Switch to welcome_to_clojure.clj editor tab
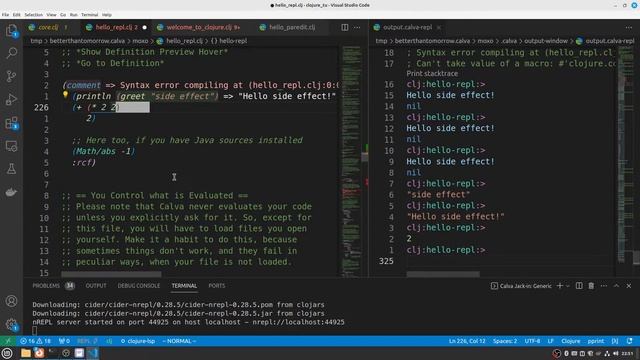 click(x=203, y=27)
